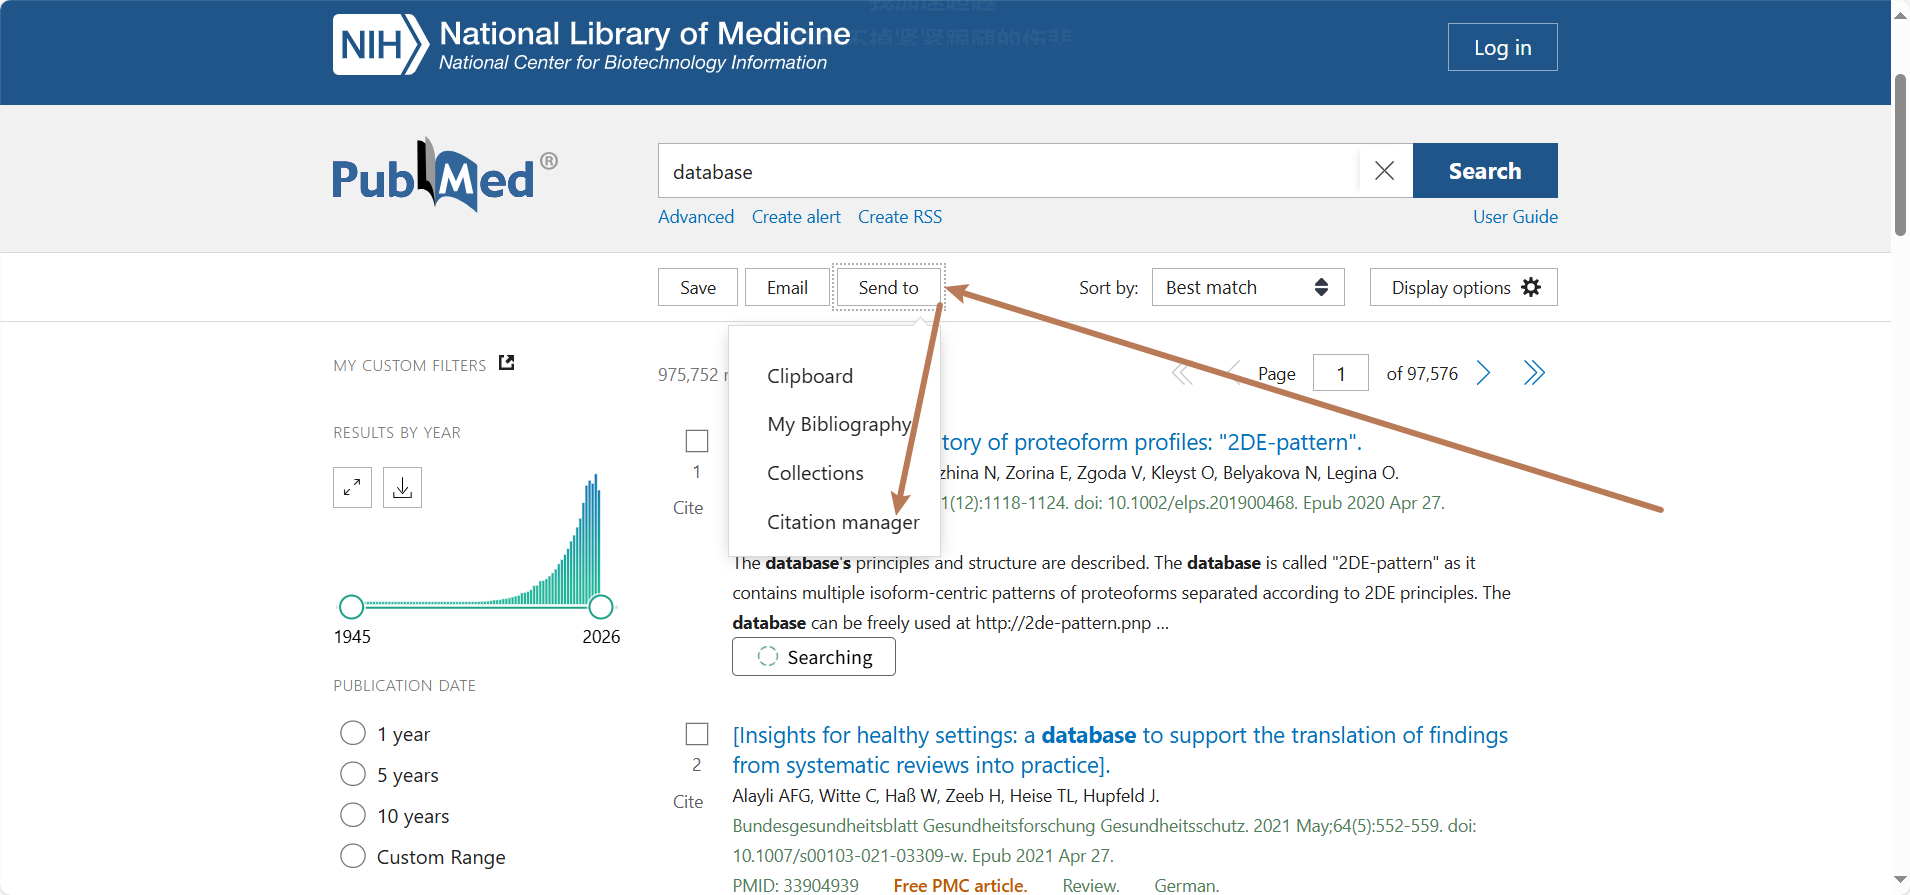Select the Custom Range date option

353,857
